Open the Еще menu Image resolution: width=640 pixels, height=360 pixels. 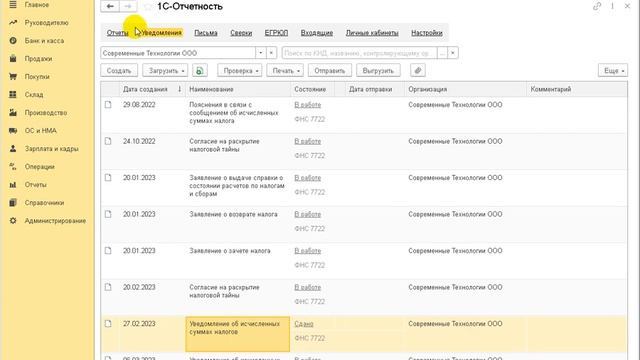[613, 71]
